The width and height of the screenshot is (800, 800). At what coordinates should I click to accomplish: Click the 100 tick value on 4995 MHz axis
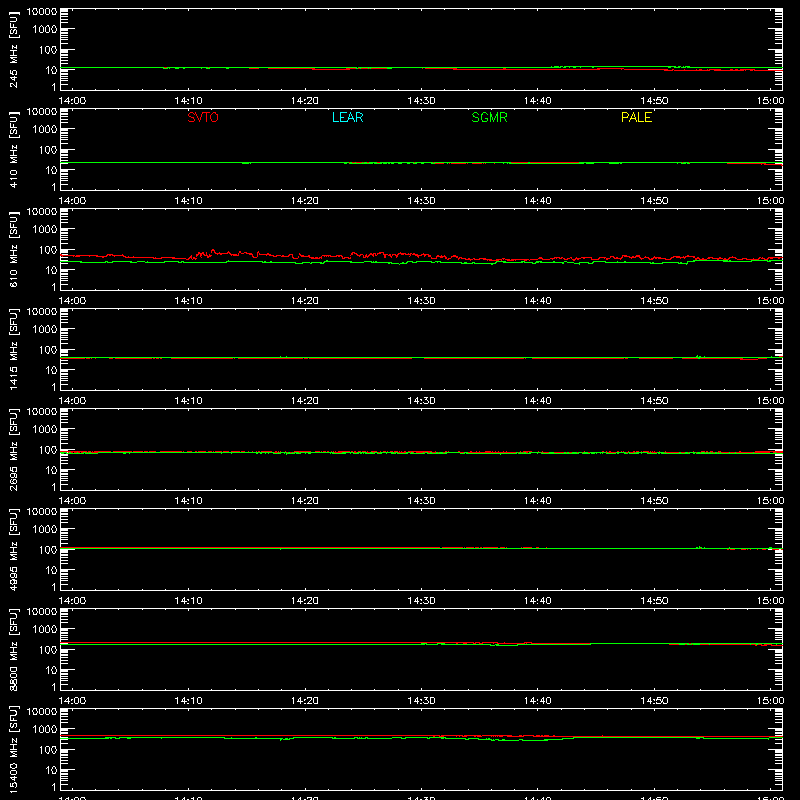click(48, 550)
